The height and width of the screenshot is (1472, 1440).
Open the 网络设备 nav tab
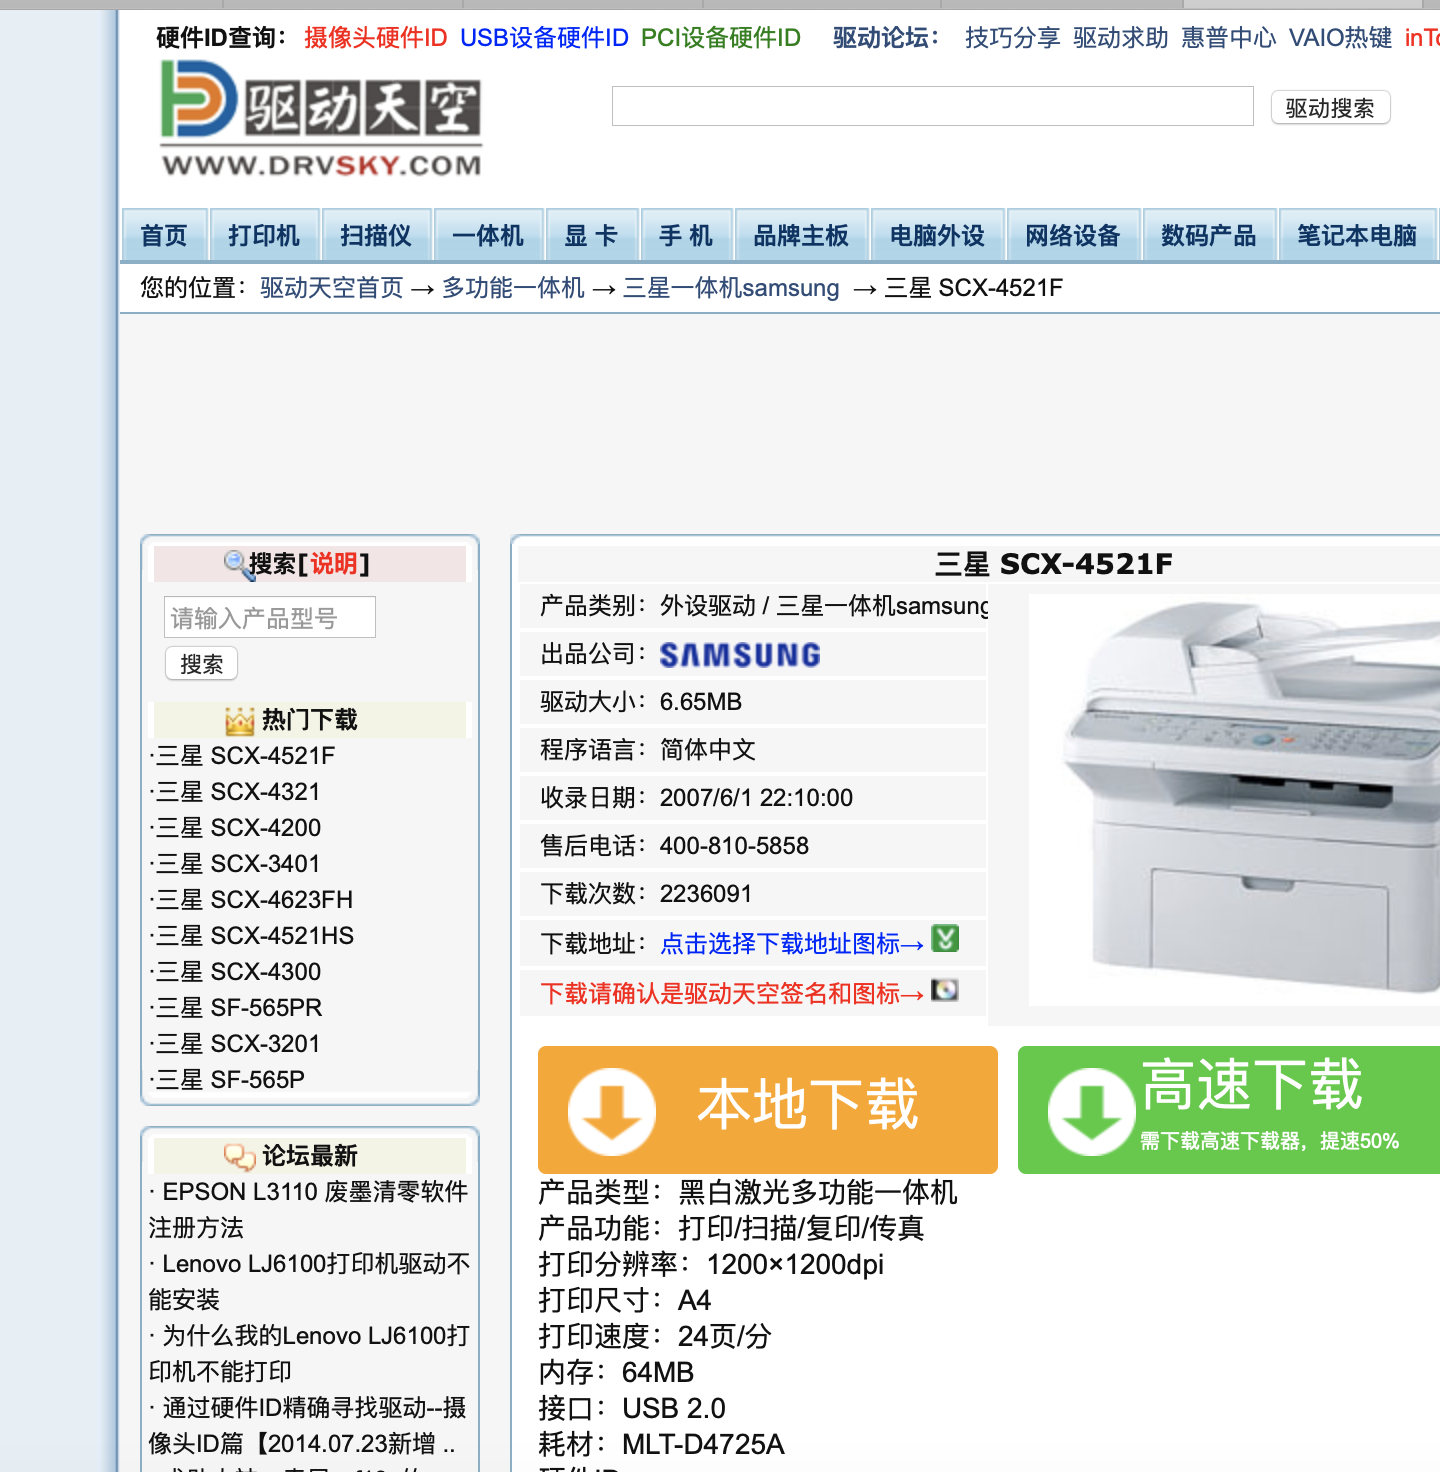coord(1073,235)
